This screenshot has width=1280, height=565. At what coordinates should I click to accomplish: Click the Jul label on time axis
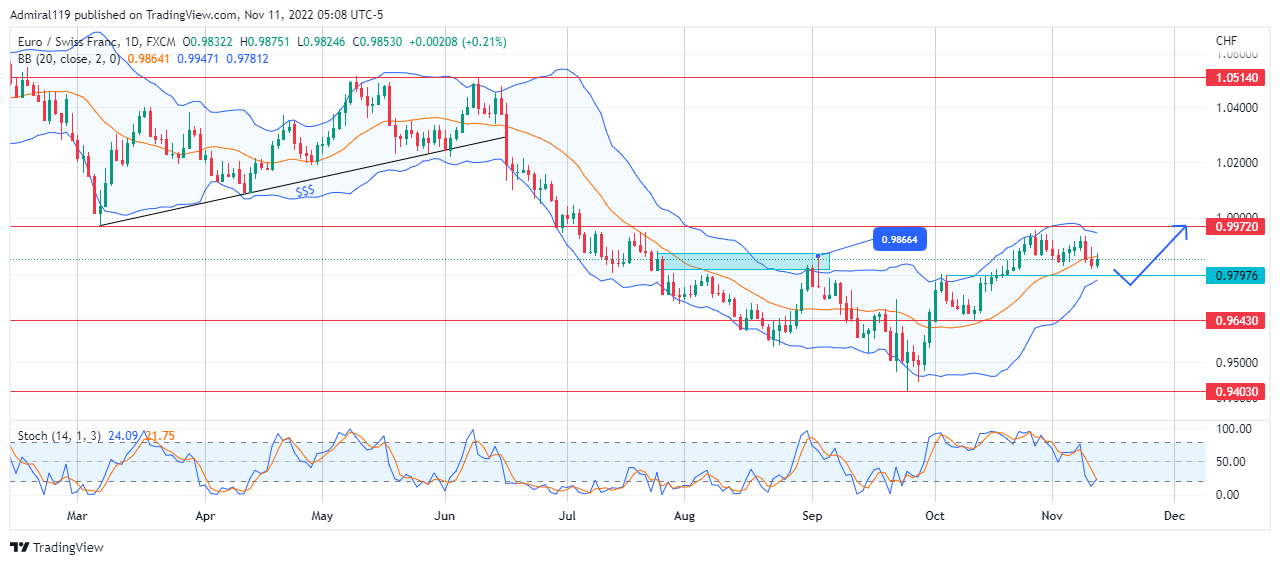pos(567,516)
